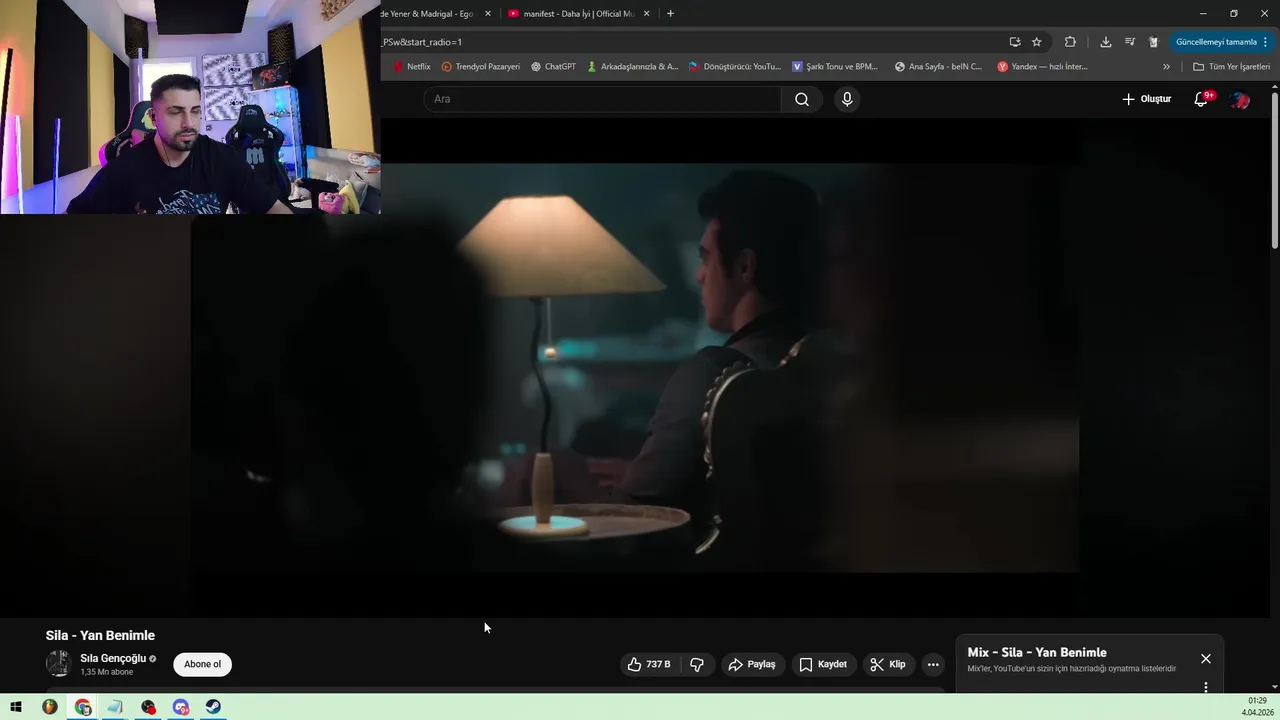The height and width of the screenshot is (720, 1280).
Task: Focus the YouTube Ara search box
Action: (x=602, y=99)
